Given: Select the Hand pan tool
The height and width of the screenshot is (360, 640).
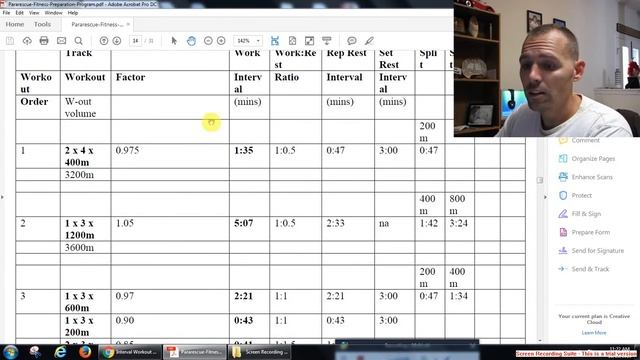Looking at the screenshot, I should coord(191,41).
